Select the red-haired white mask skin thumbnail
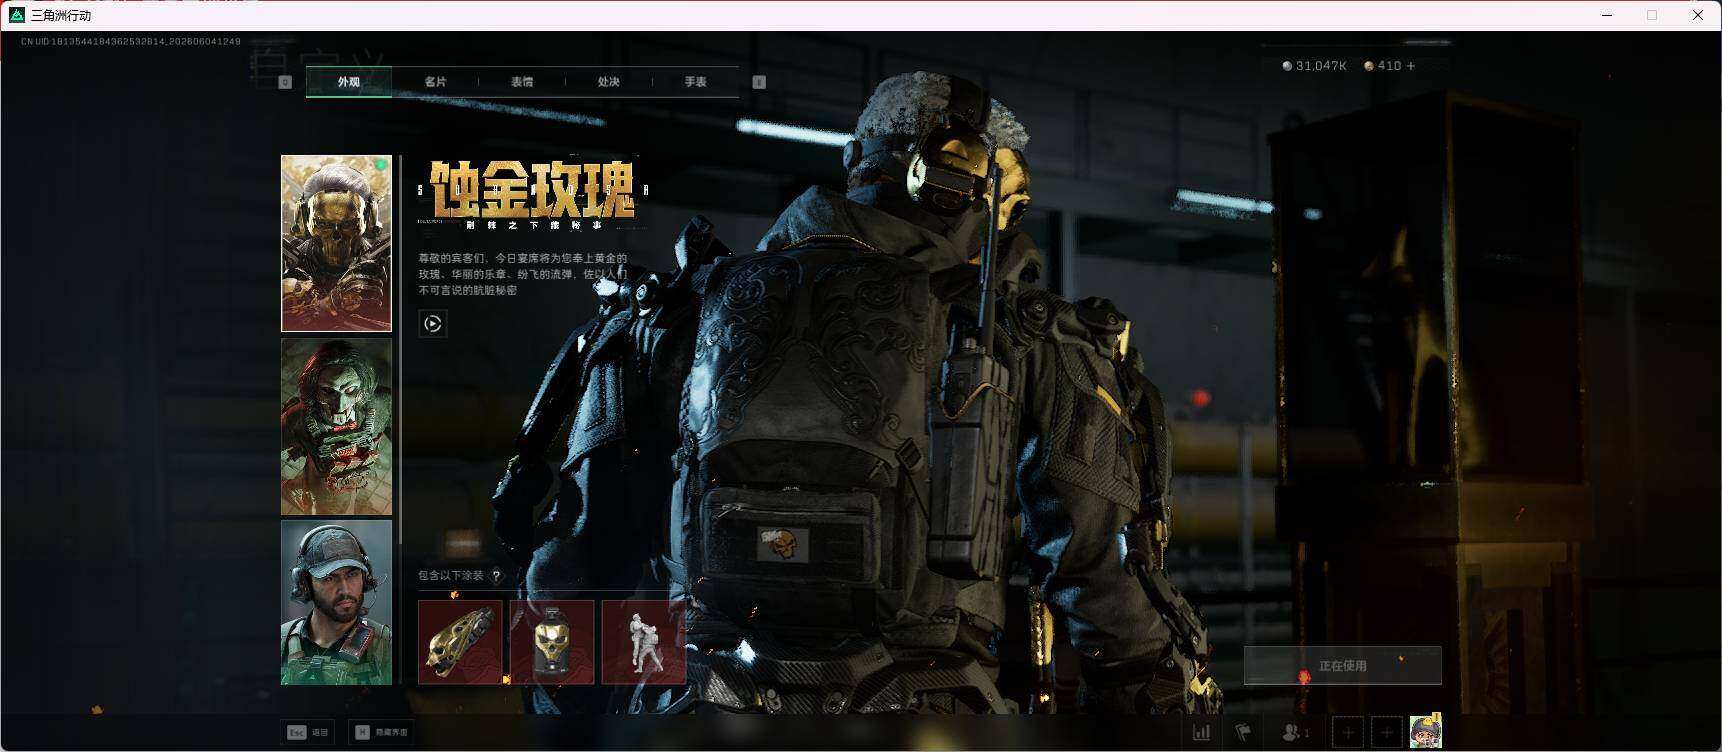The width and height of the screenshot is (1722, 752). pyautogui.click(x=336, y=426)
